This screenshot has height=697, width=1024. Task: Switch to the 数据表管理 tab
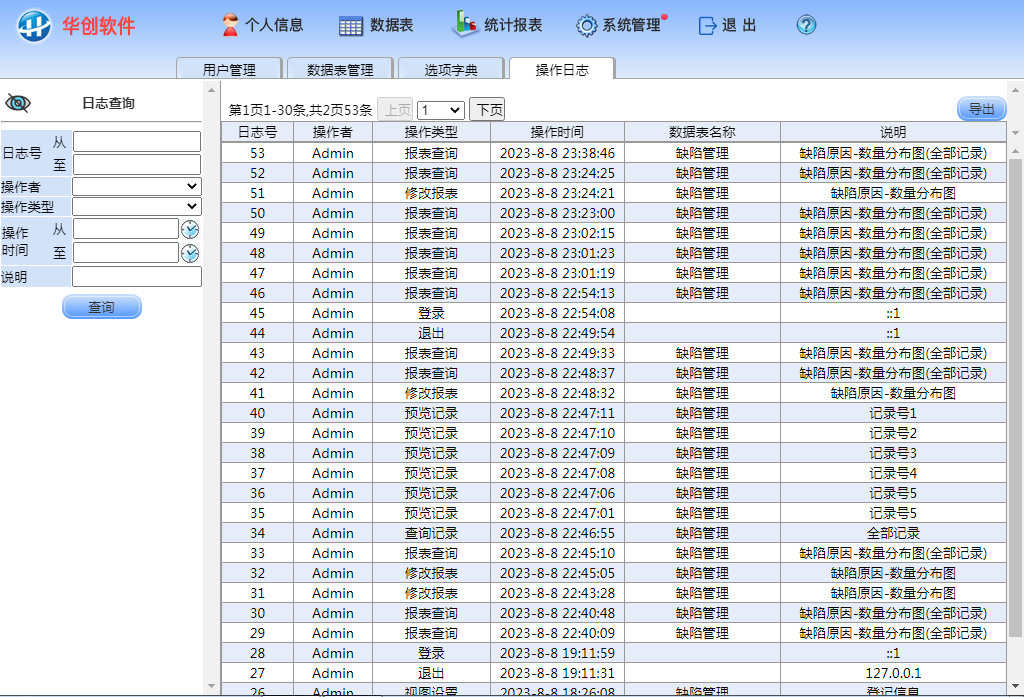(x=340, y=70)
